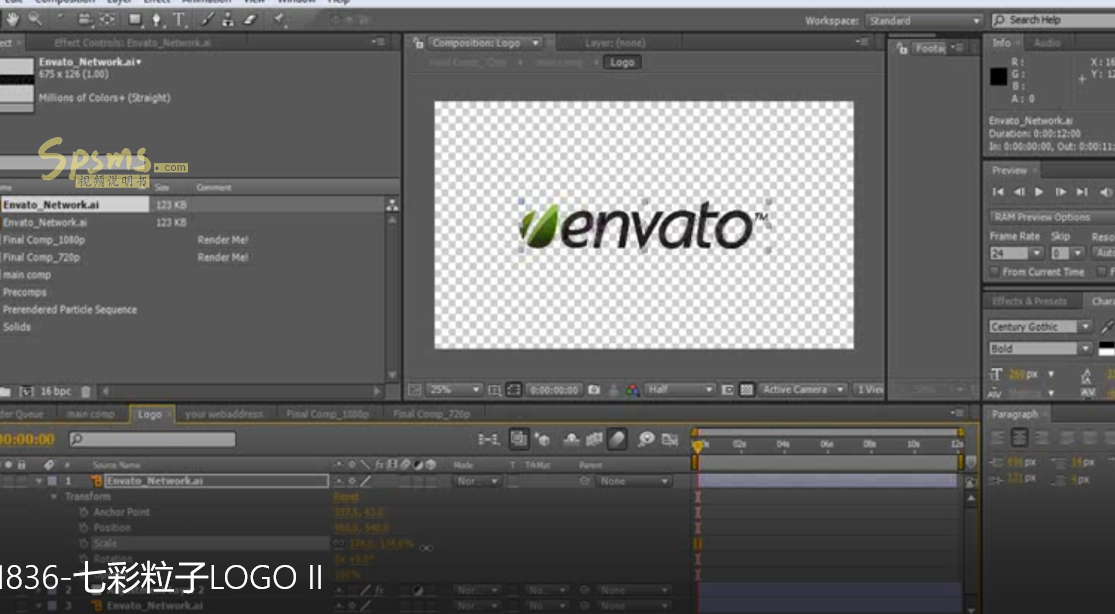The width and height of the screenshot is (1115, 614).
Task: Toggle Scale stopwatch keyframing
Action: tap(84, 544)
